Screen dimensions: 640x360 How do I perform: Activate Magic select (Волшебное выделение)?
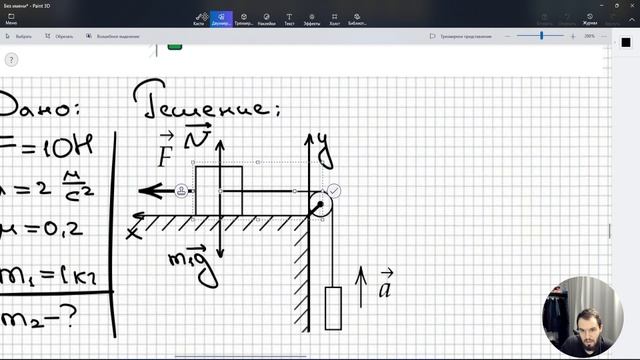coord(113,36)
